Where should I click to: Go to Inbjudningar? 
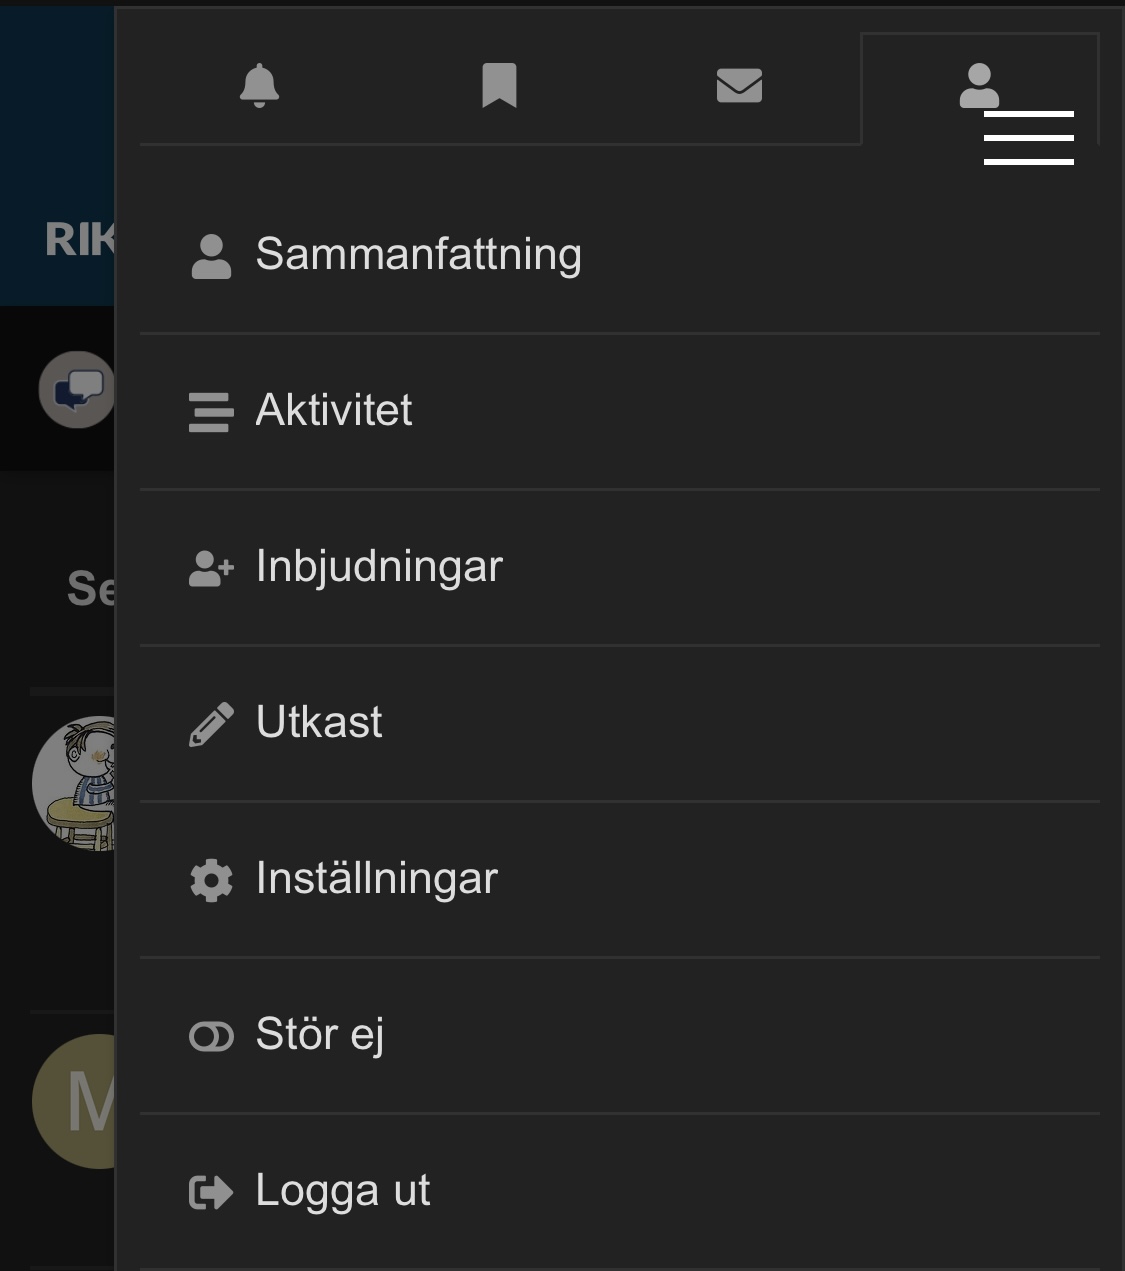tap(379, 567)
